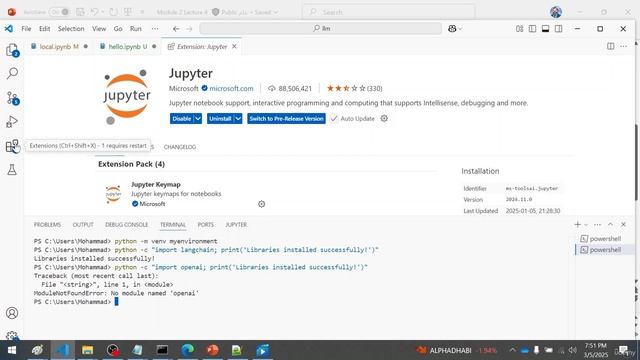Select the second powershell terminal

[605, 249]
